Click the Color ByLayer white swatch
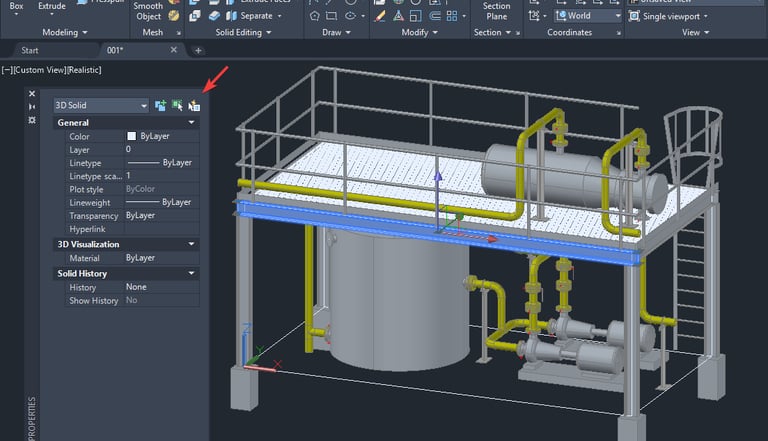The width and height of the screenshot is (768, 441). [131, 136]
